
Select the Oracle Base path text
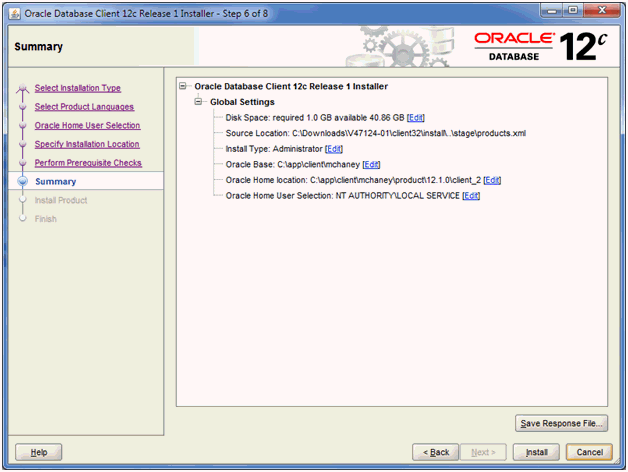[293, 165]
